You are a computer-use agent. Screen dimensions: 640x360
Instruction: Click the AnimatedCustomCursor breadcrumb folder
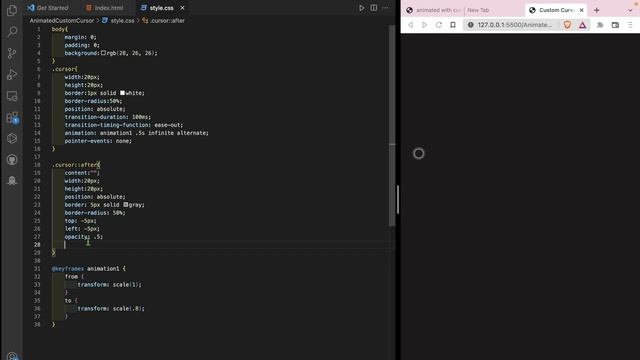pyautogui.click(x=62, y=20)
